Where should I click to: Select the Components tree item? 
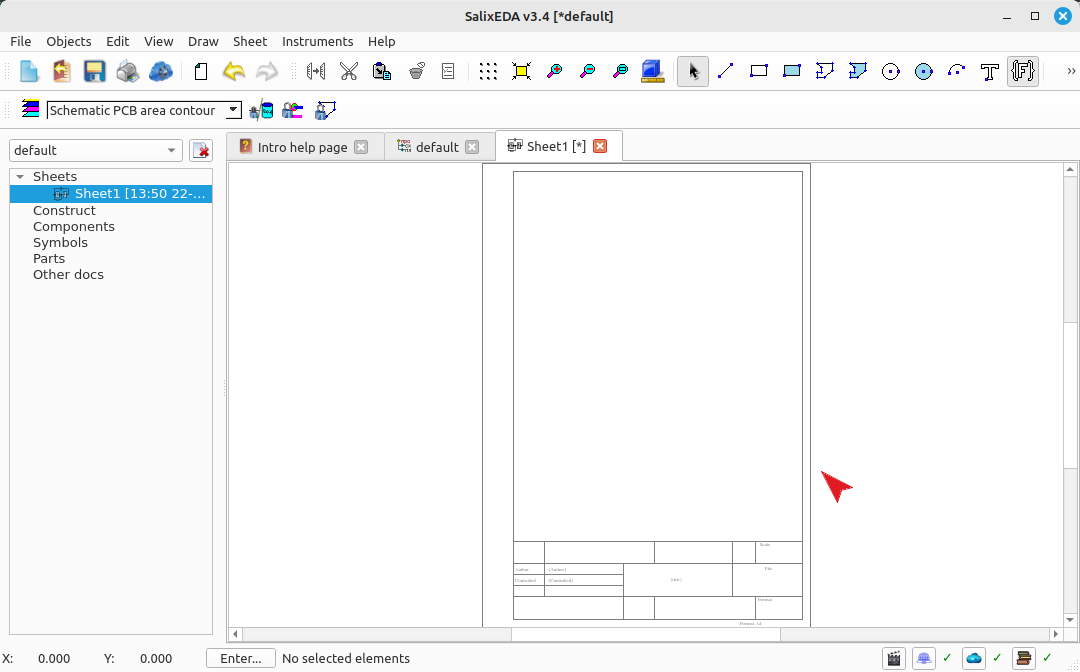(74, 227)
